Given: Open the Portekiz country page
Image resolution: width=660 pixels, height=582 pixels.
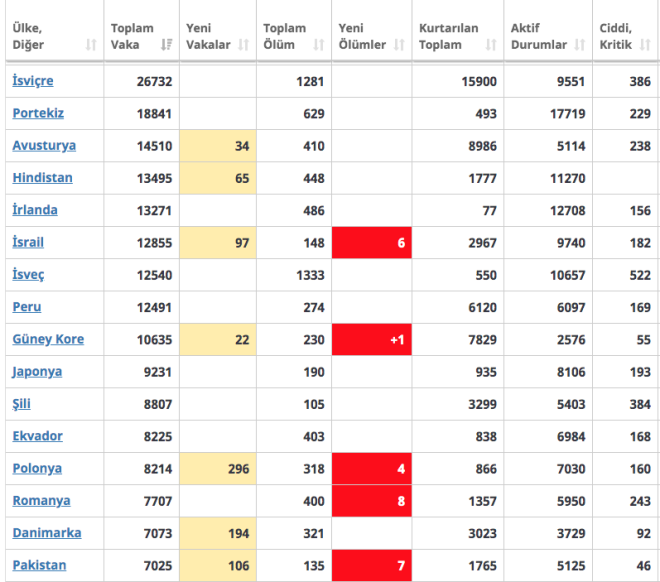Looking at the screenshot, I should 38,113.
